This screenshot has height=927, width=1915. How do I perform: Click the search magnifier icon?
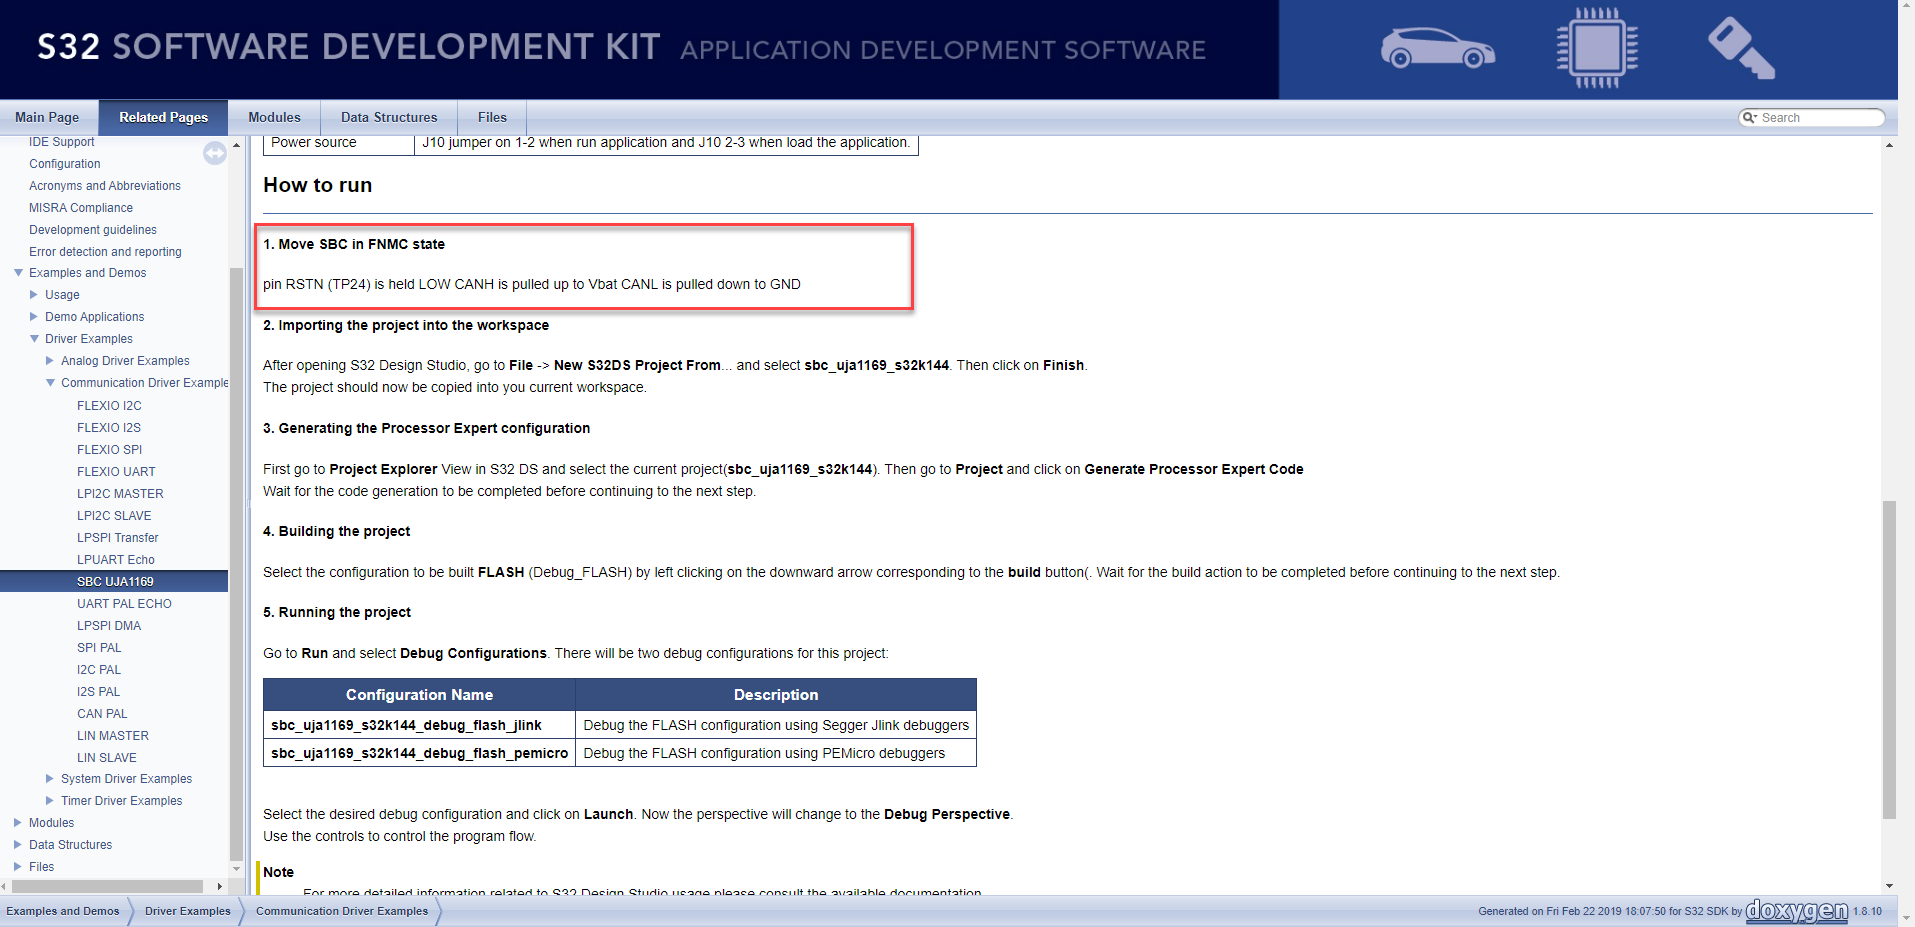pos(1749,118)
